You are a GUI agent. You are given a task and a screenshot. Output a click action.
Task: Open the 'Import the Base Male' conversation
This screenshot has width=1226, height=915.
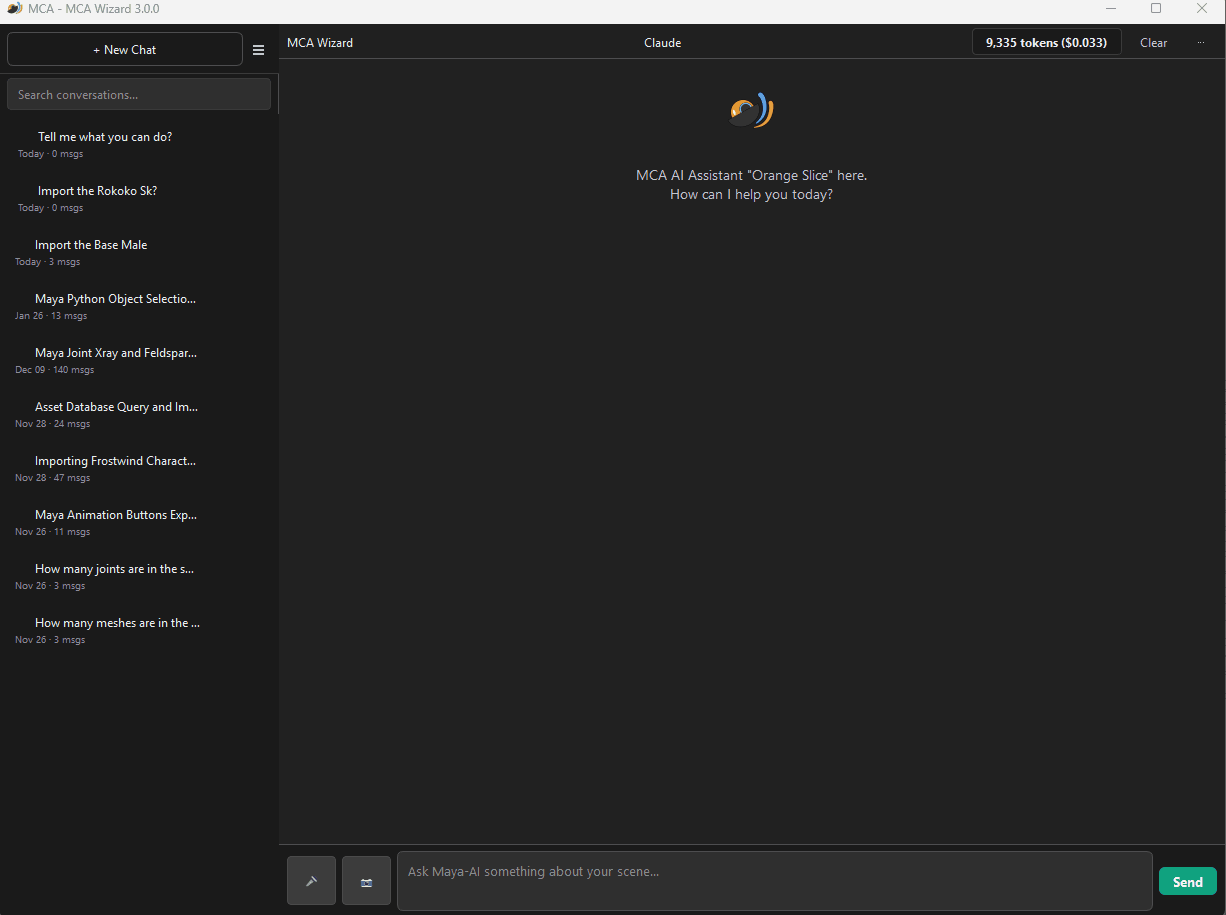pos(139,253)
